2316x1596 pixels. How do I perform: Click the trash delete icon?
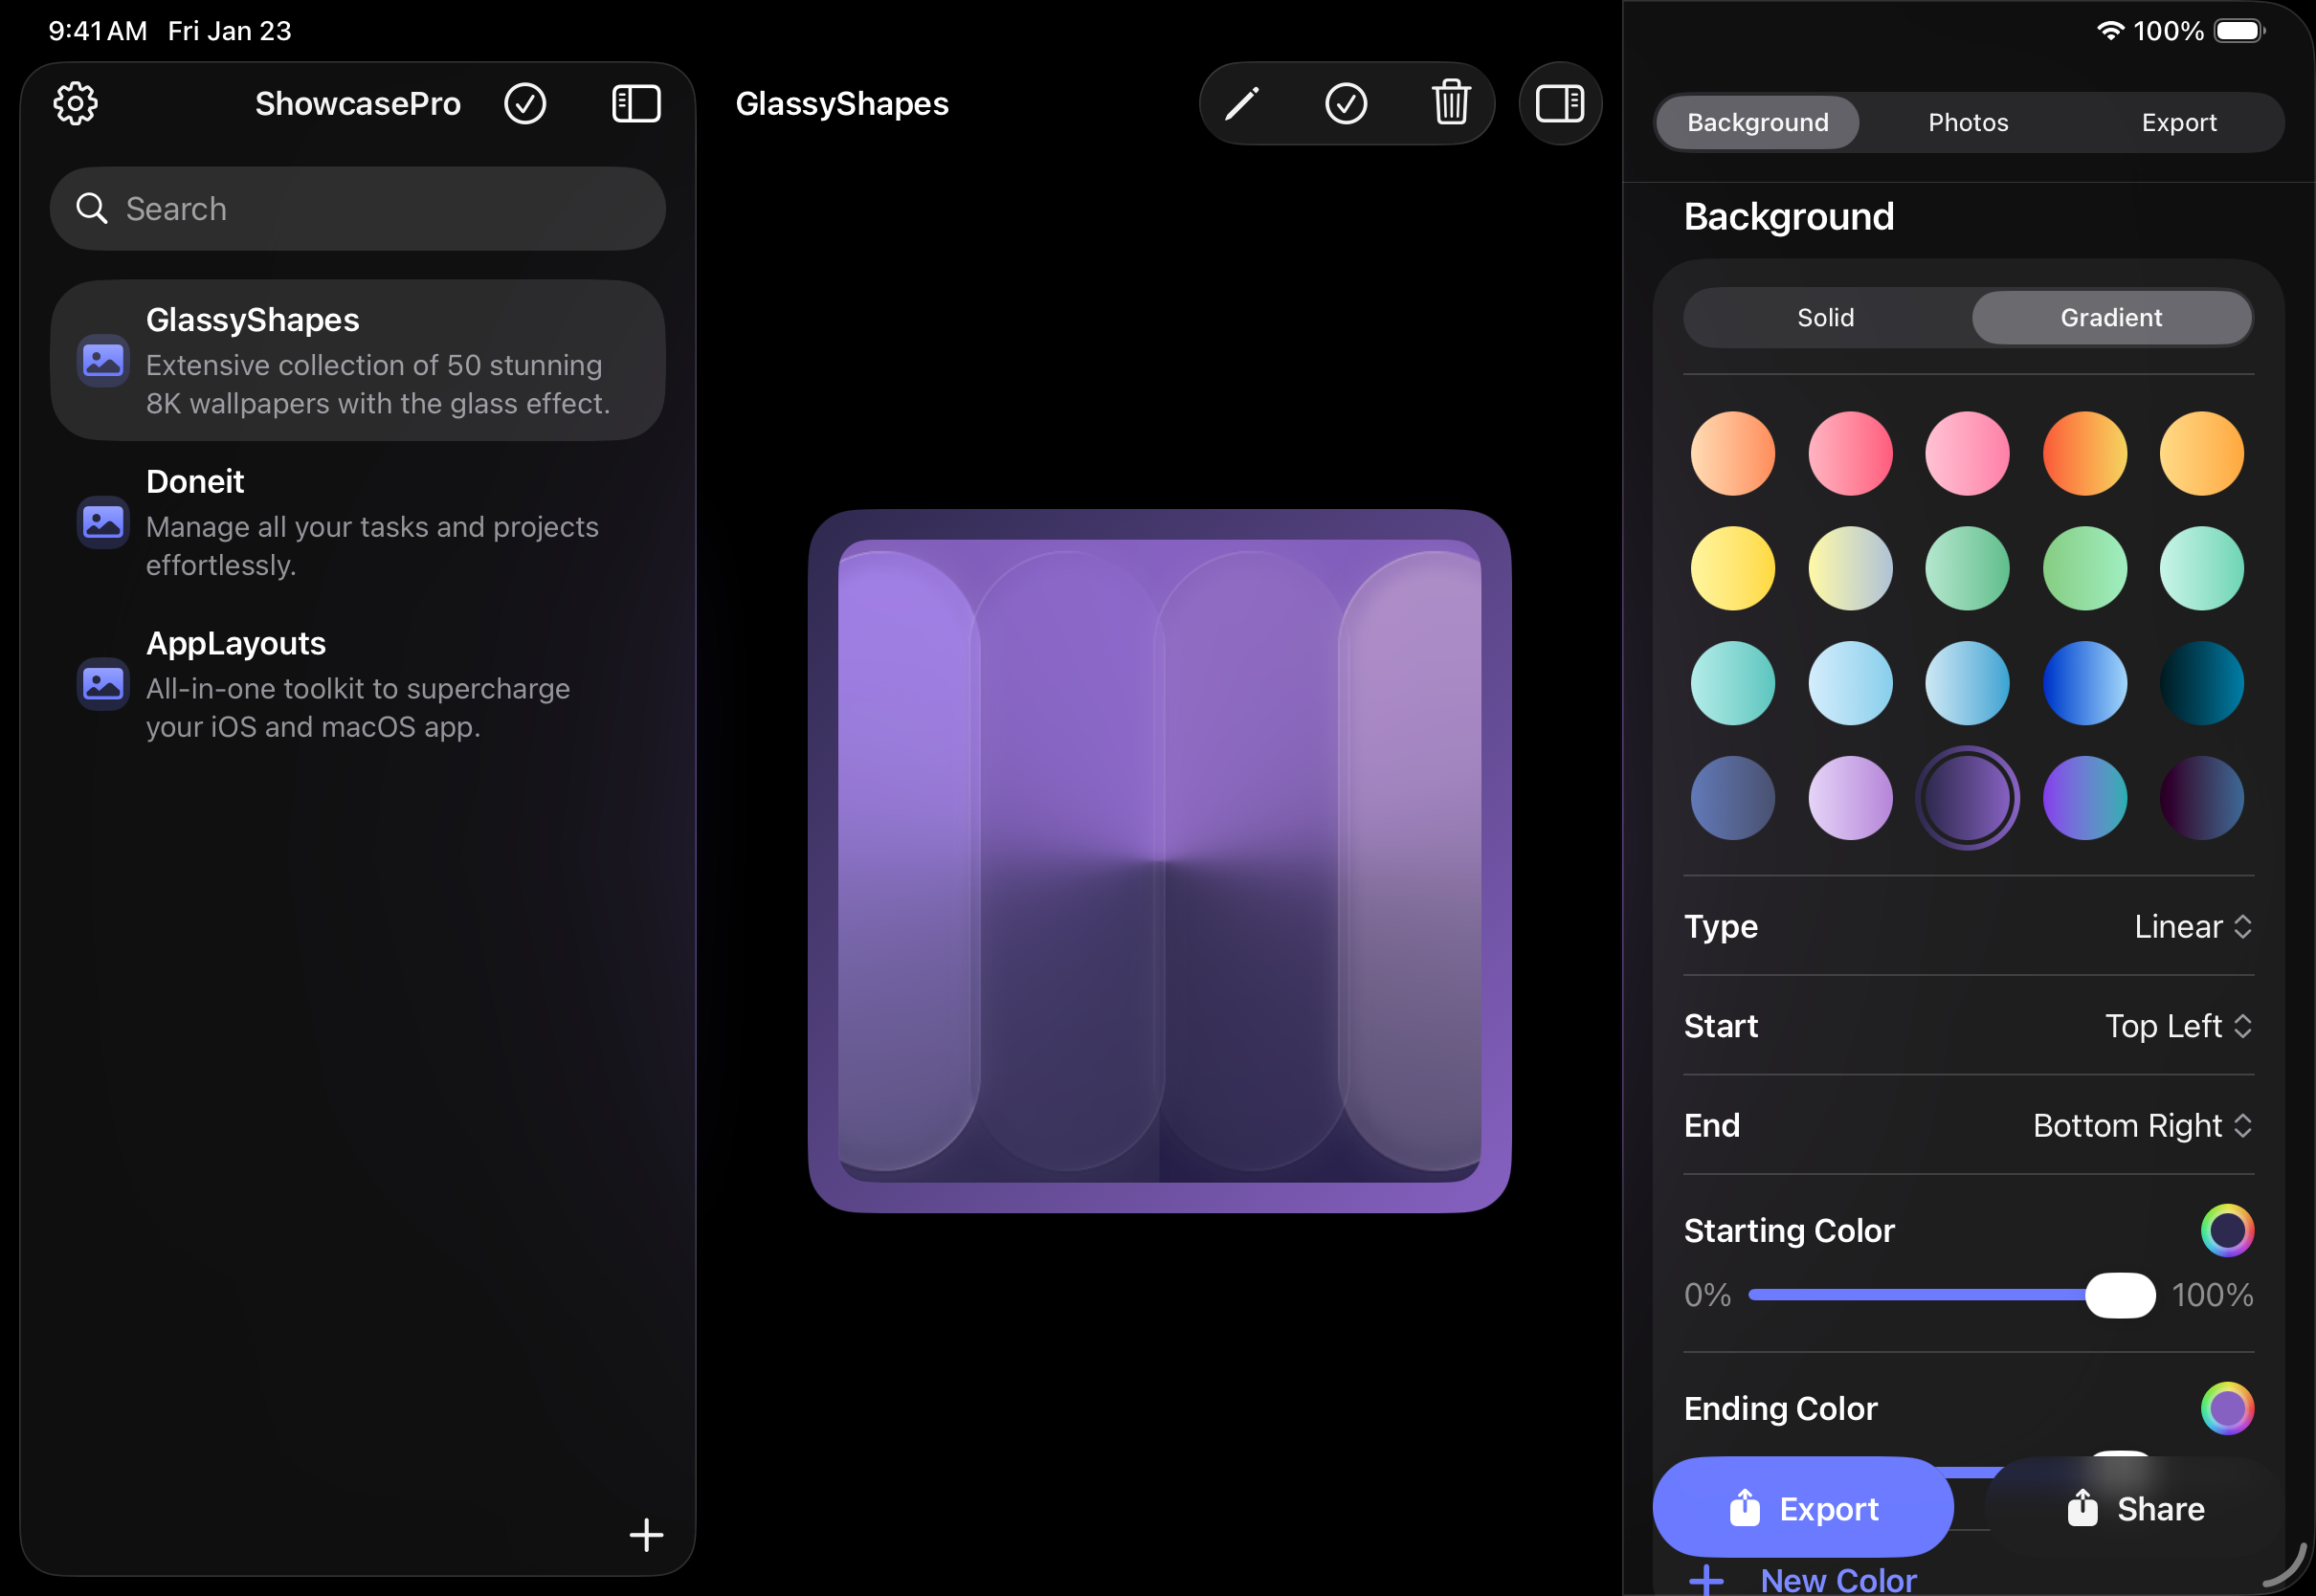[1450, 103]
